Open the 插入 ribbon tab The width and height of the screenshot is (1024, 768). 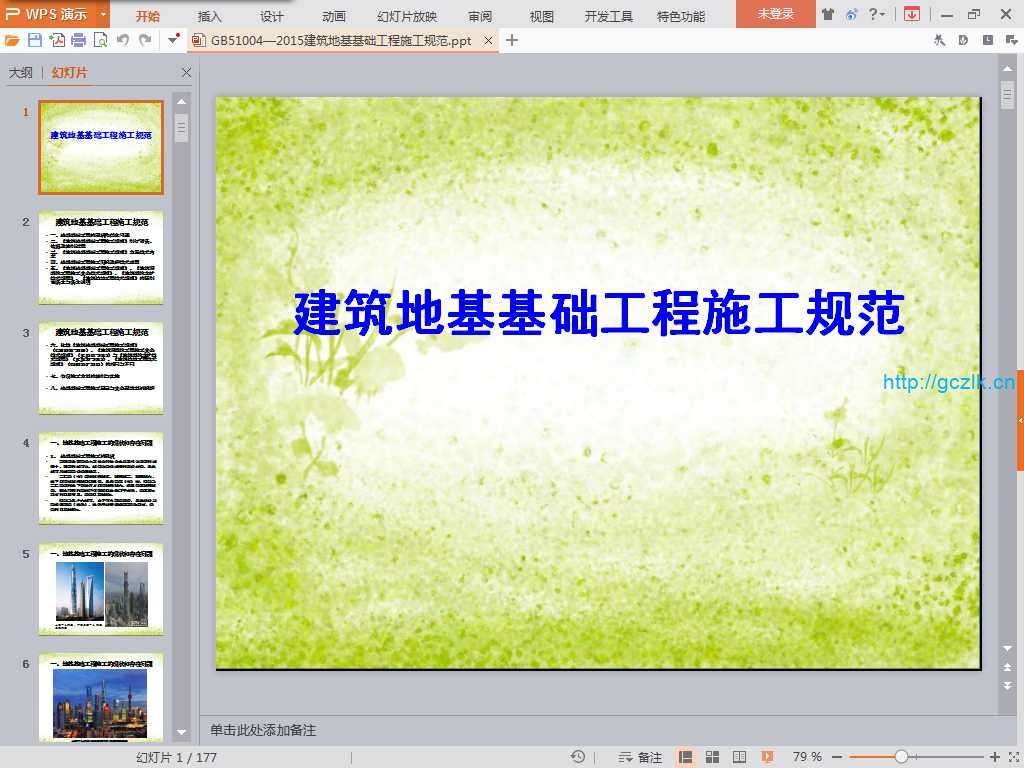[210, 16]
